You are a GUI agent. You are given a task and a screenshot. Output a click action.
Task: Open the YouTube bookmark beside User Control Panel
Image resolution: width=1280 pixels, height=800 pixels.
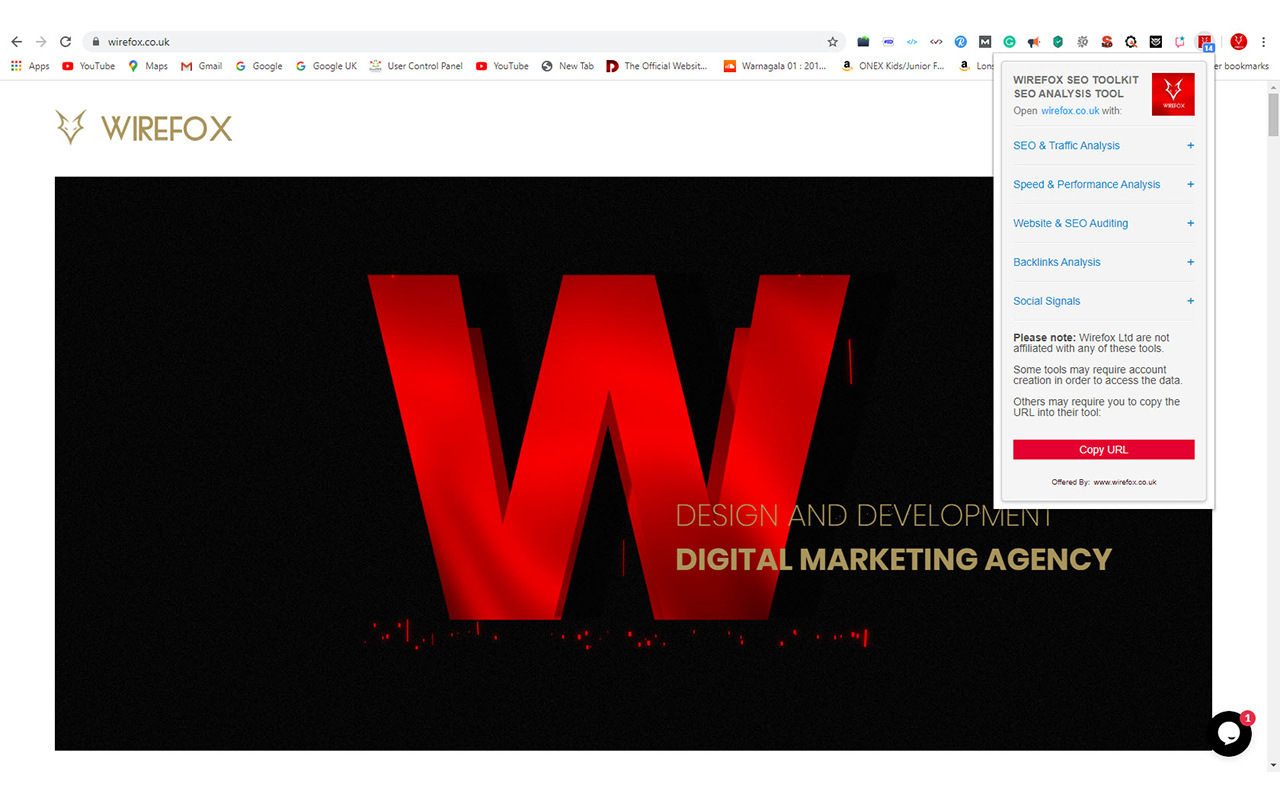502,66
